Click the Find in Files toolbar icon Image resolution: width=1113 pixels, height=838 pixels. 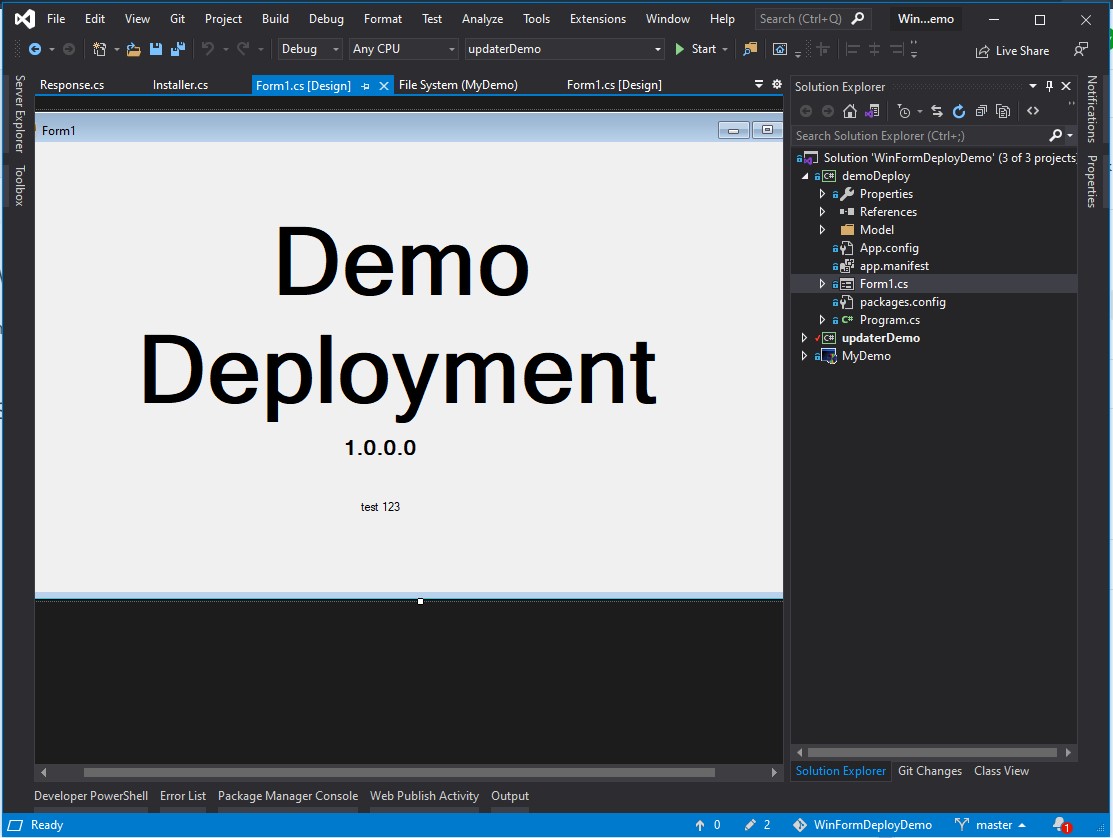[750, 49]
